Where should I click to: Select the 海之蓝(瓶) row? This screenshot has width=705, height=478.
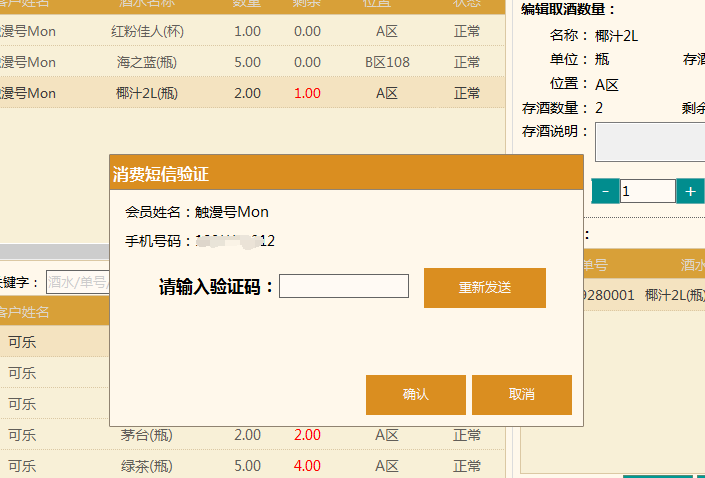tap(147, 62)
